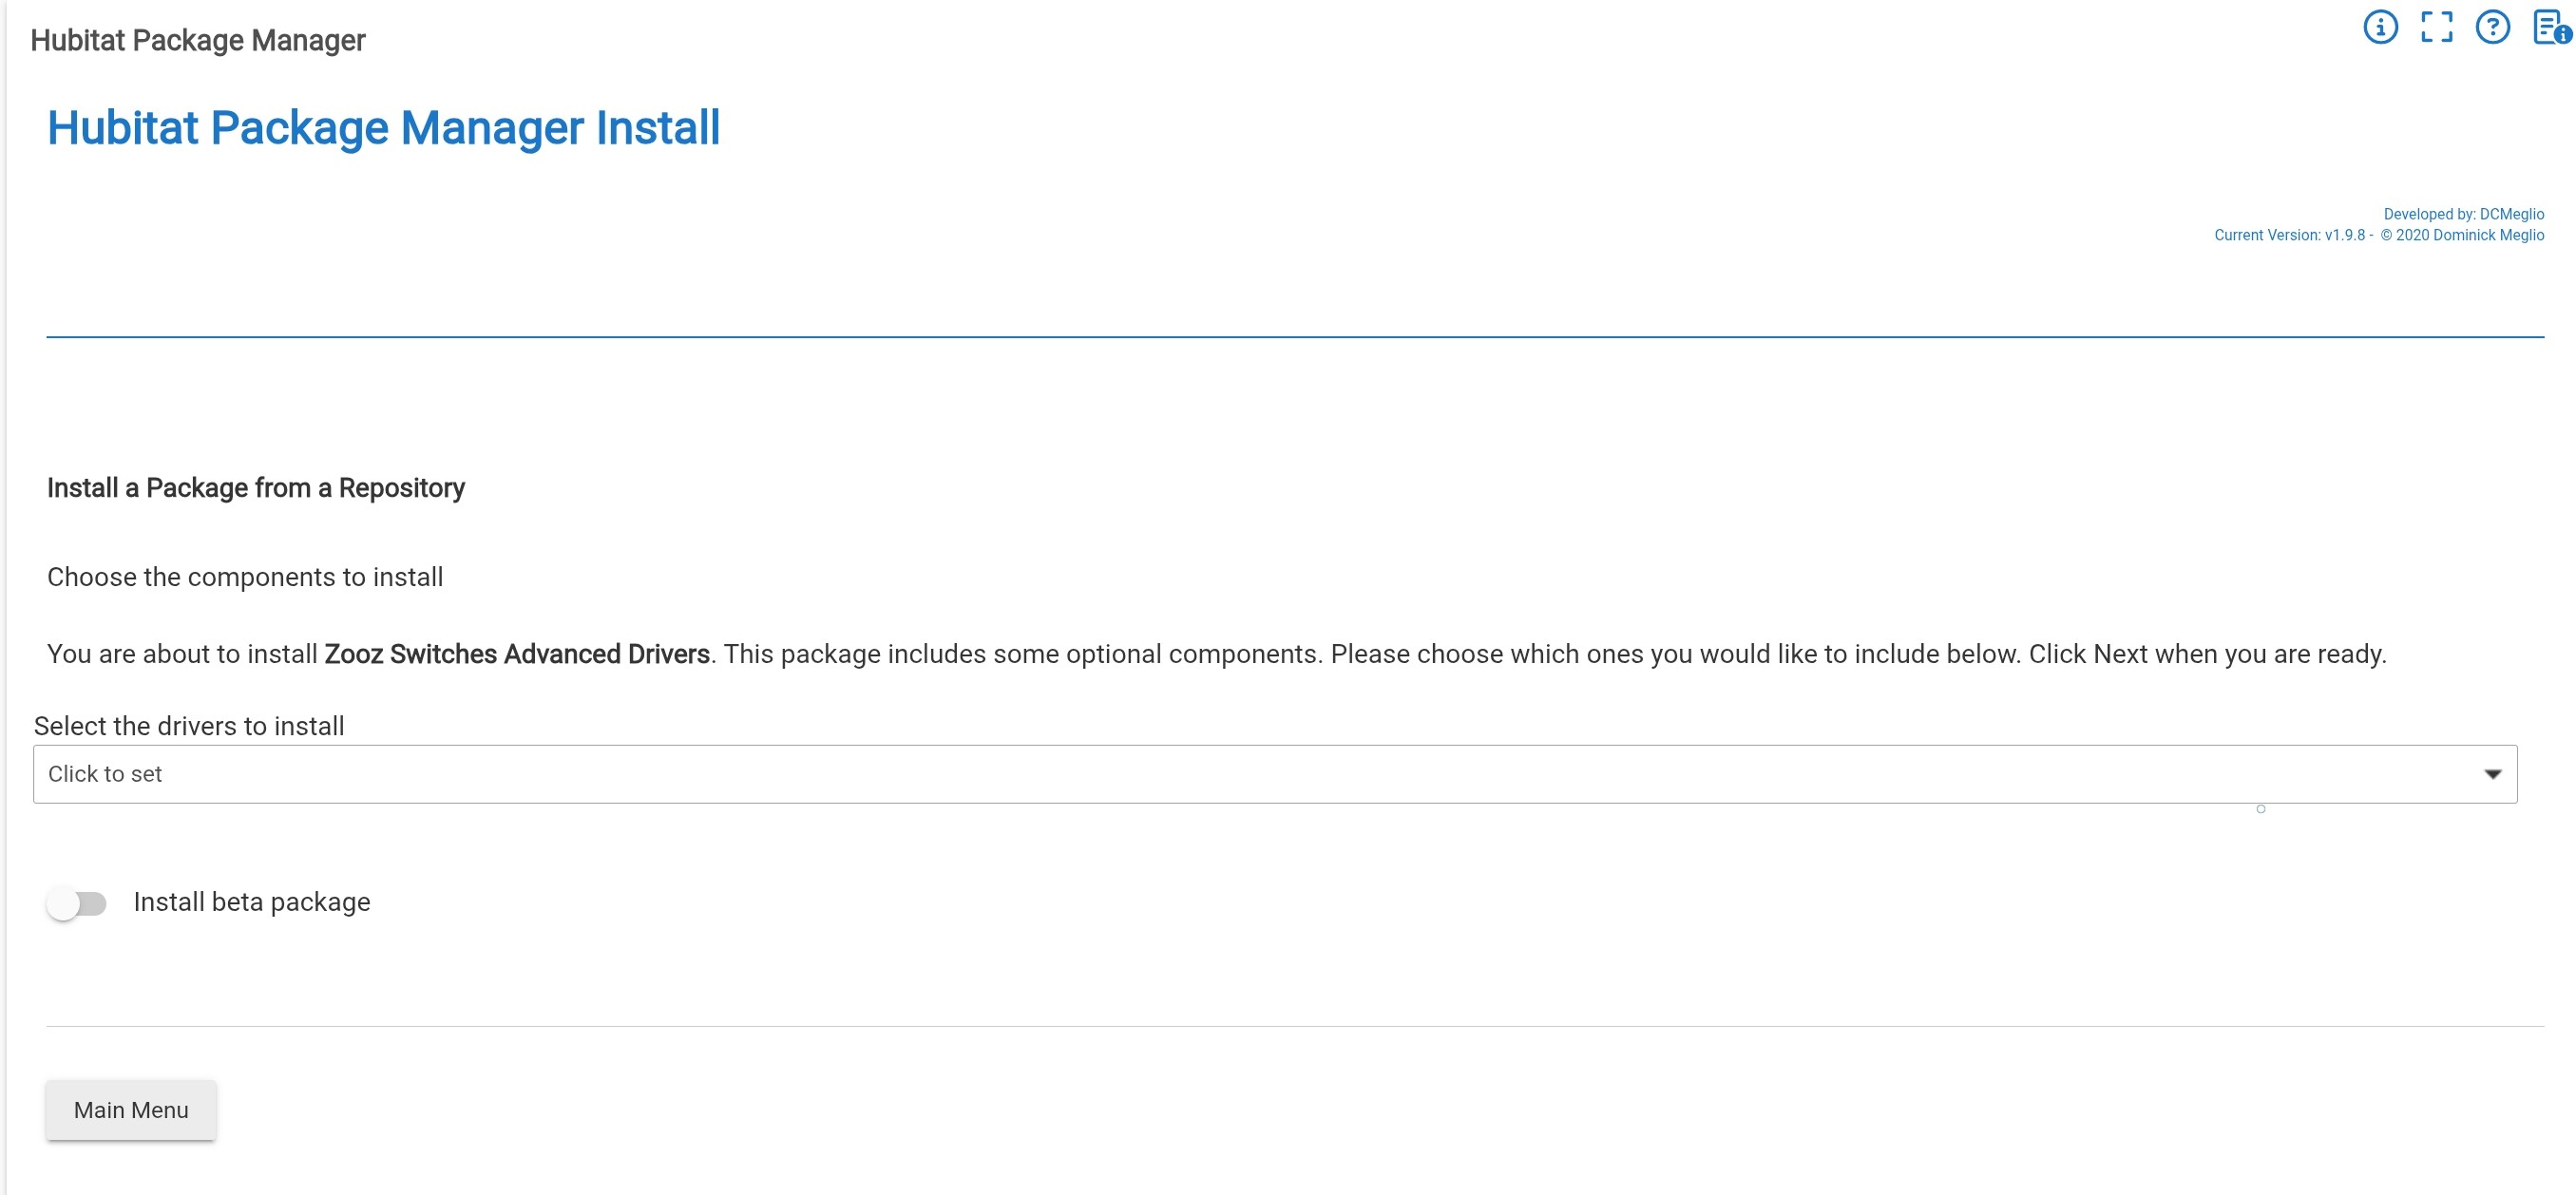
Task: Click the blue horizontal divider line
Action: click(1295, 337)
